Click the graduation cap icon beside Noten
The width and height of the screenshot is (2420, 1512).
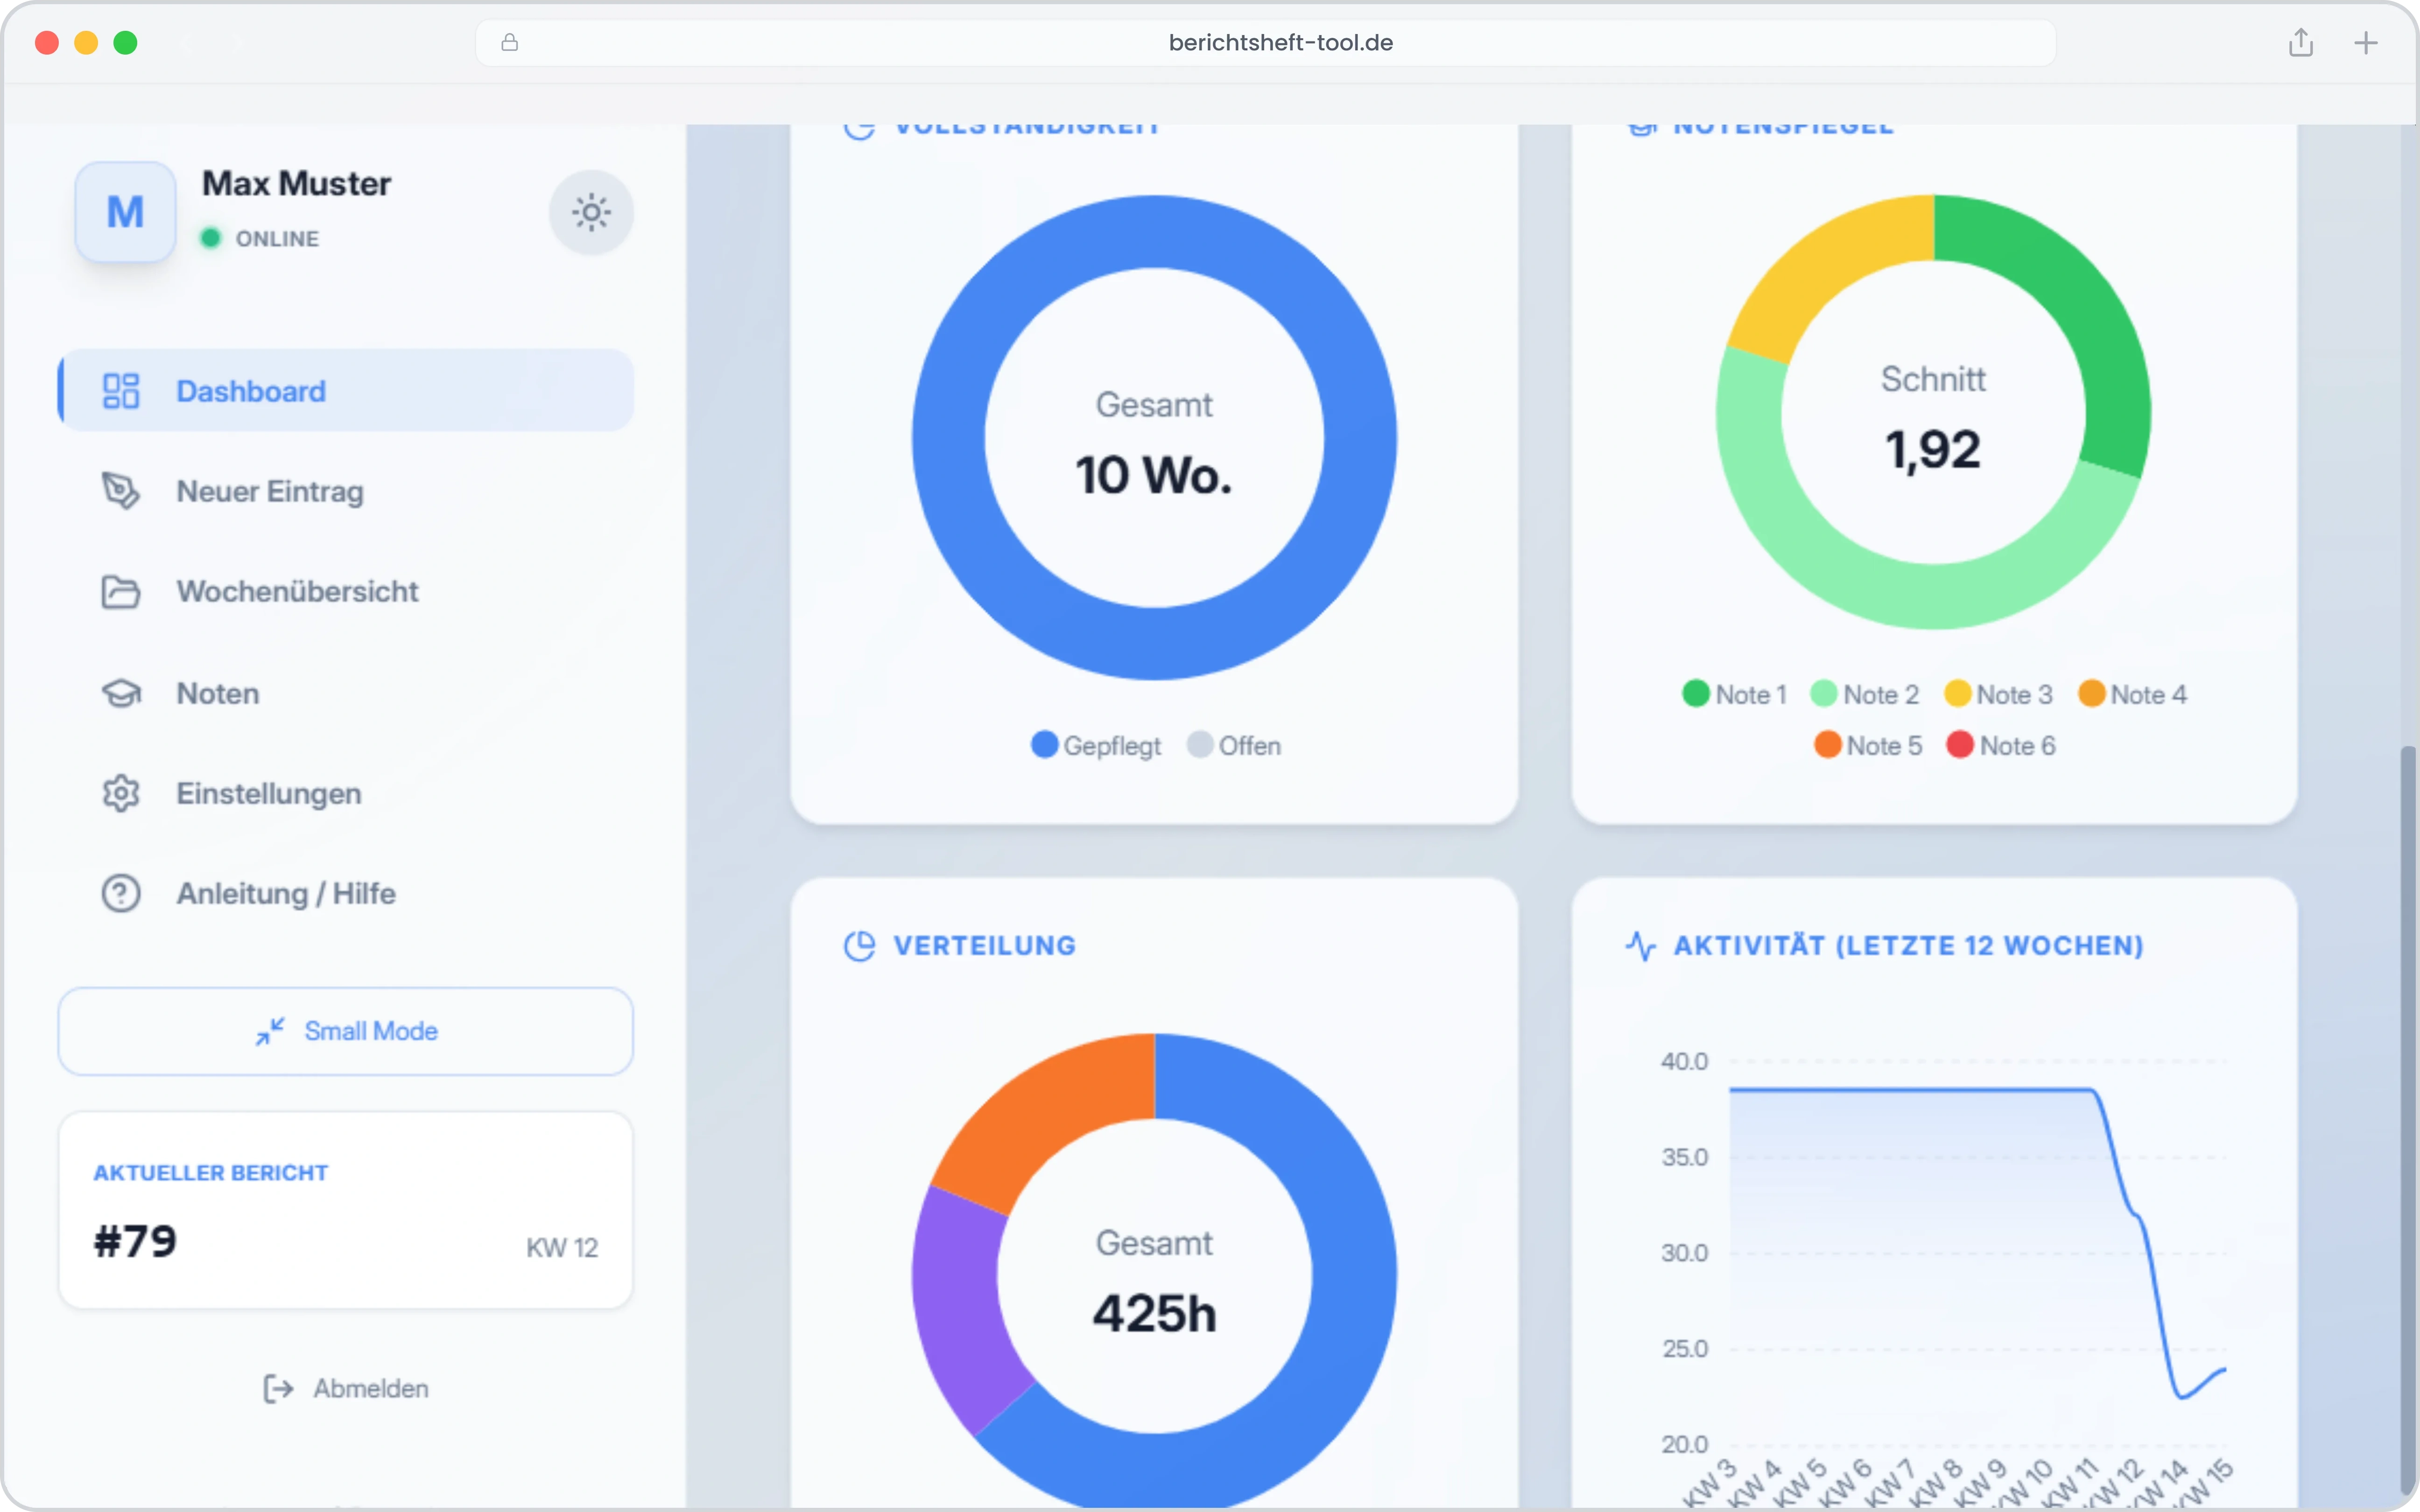tap(121, 693)
